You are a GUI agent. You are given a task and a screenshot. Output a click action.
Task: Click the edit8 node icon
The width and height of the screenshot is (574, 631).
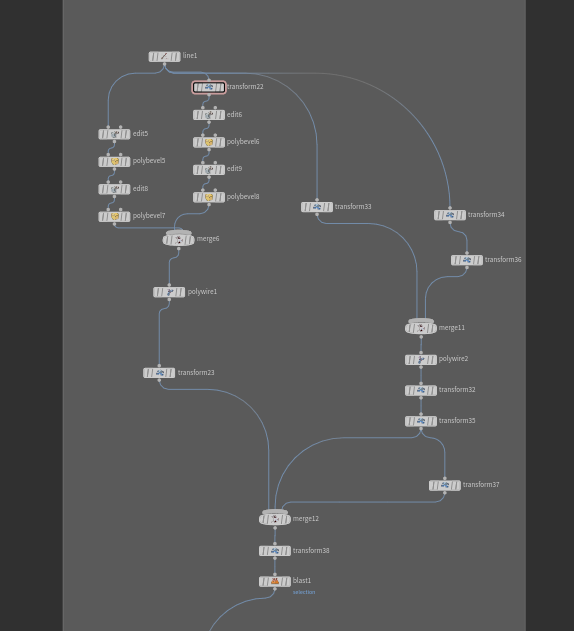[x=114, y=189]
